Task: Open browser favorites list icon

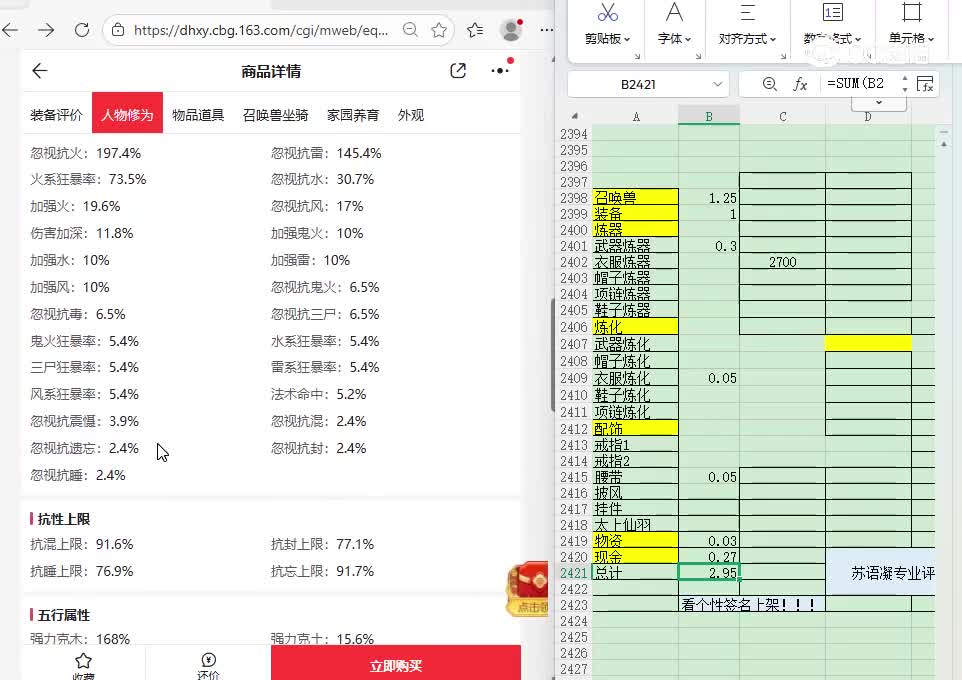Action: pyautogui.click(x=476, y=30)
